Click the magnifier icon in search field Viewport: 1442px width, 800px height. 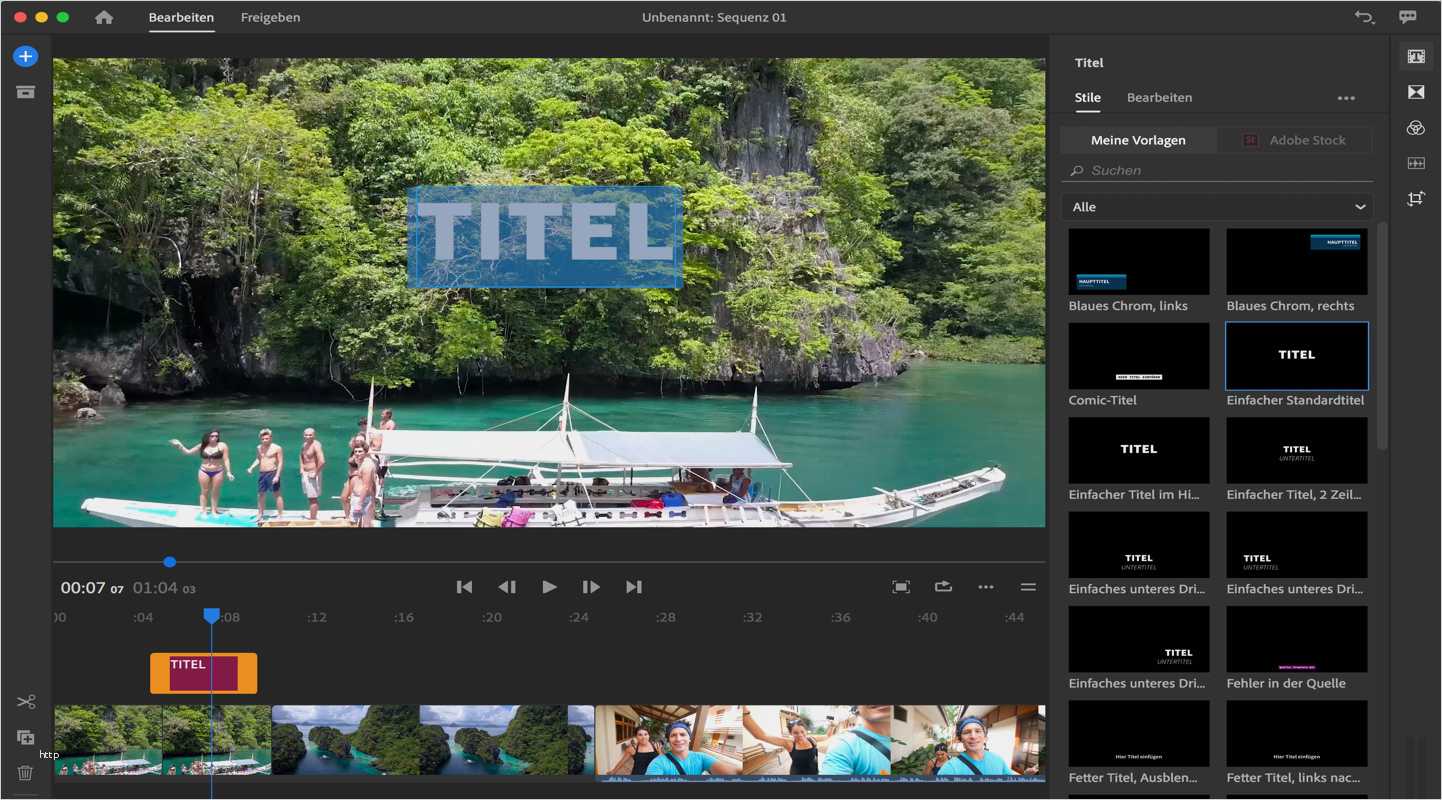pyautogui.click(x=1077, y=171)
